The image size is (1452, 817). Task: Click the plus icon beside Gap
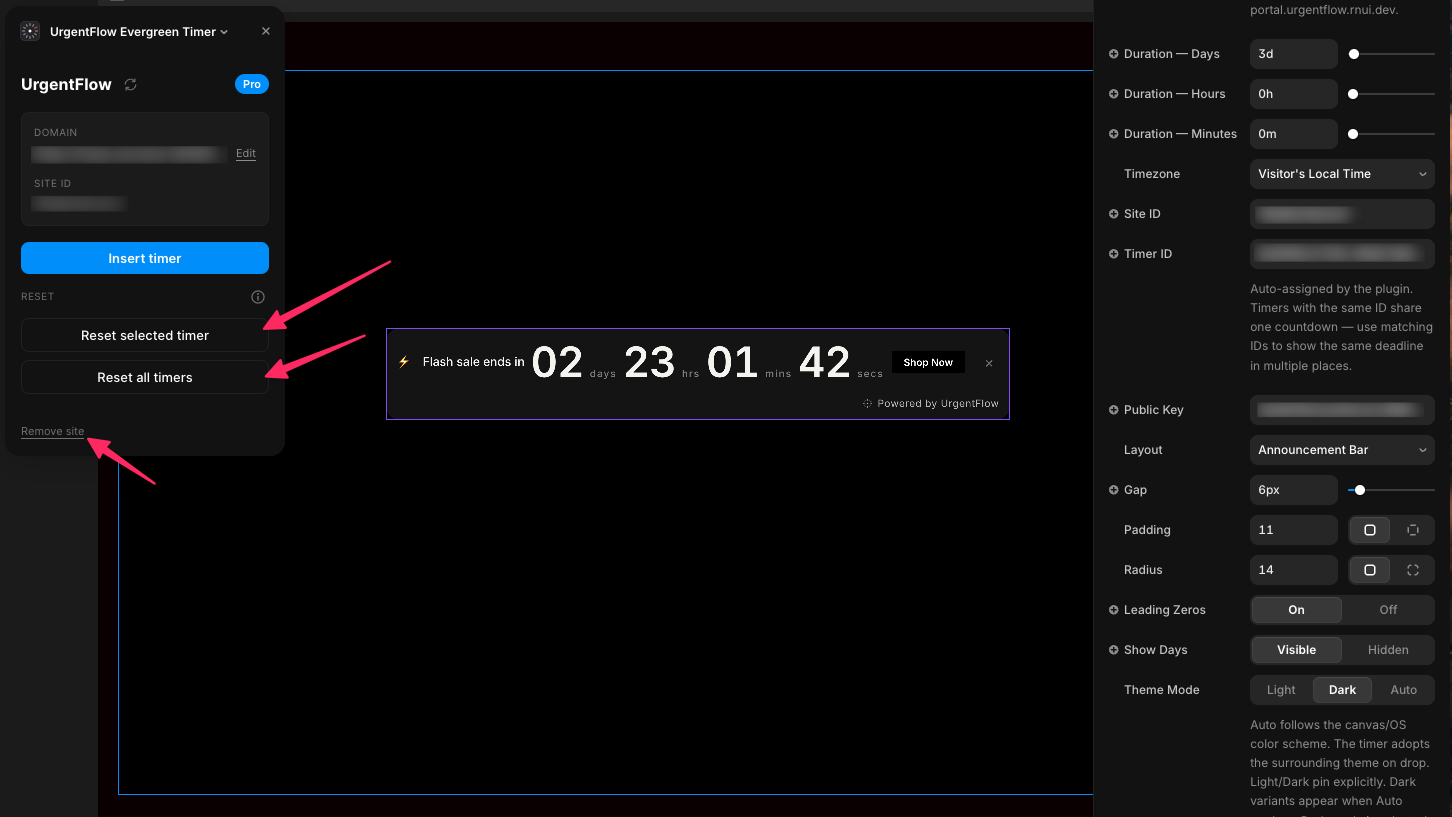click(1114, 490)
